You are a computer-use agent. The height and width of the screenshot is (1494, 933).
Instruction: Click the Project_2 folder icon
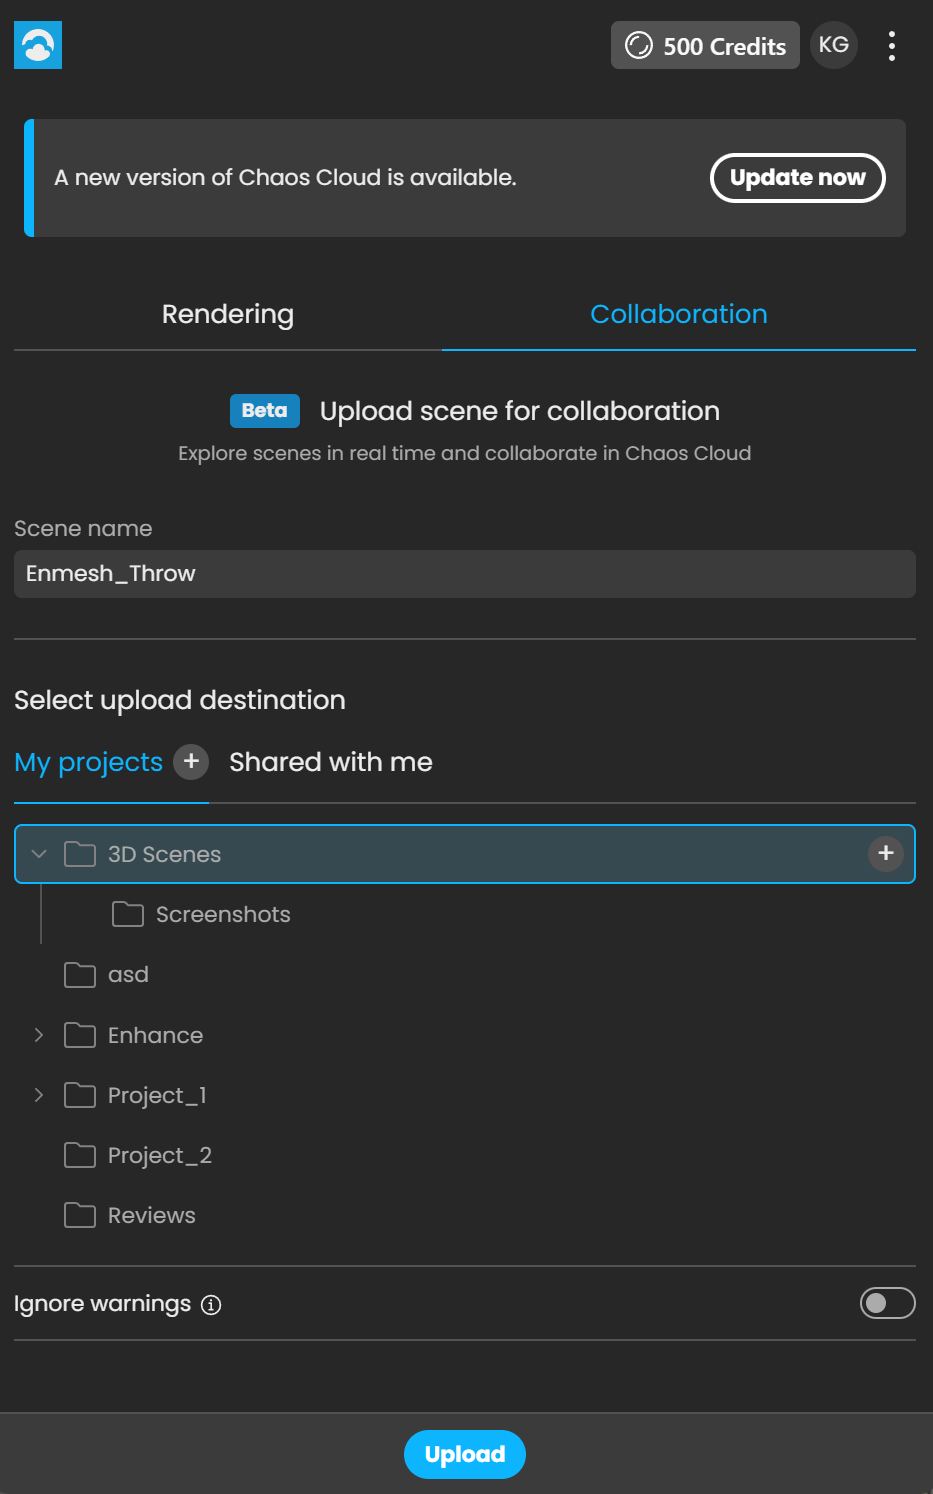80,1155
